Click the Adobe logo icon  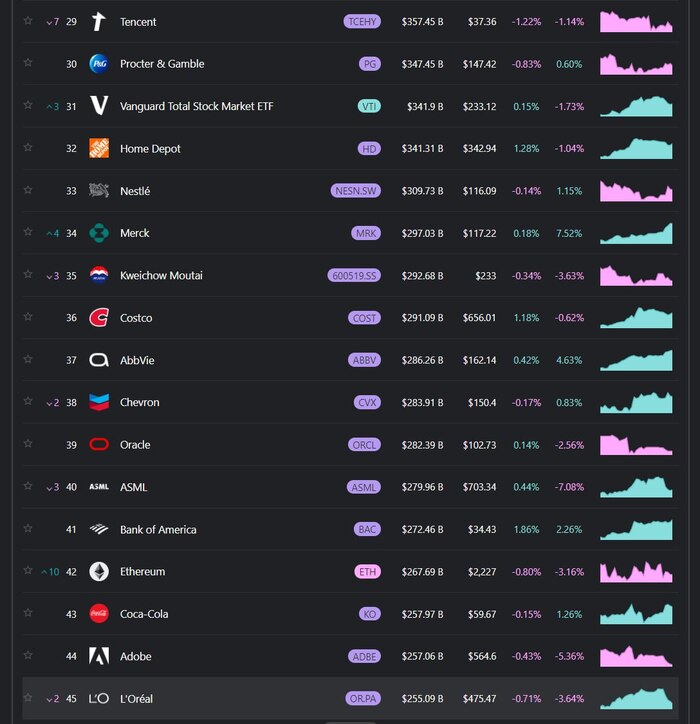98,656
